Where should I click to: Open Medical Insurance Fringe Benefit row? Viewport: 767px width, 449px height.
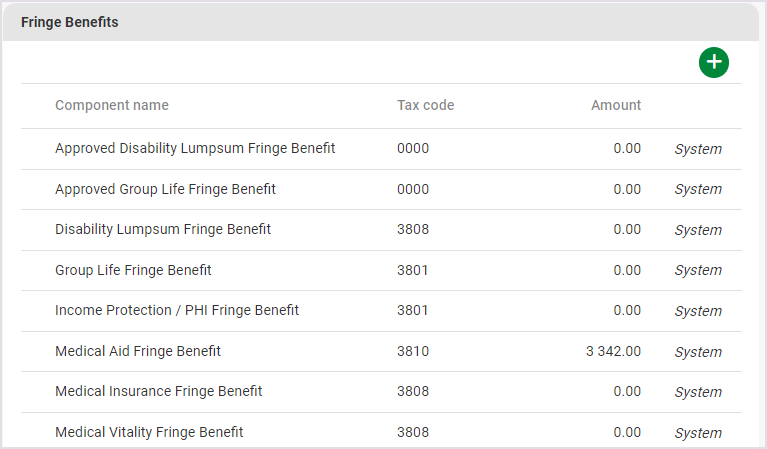click(x=159, y=391)
